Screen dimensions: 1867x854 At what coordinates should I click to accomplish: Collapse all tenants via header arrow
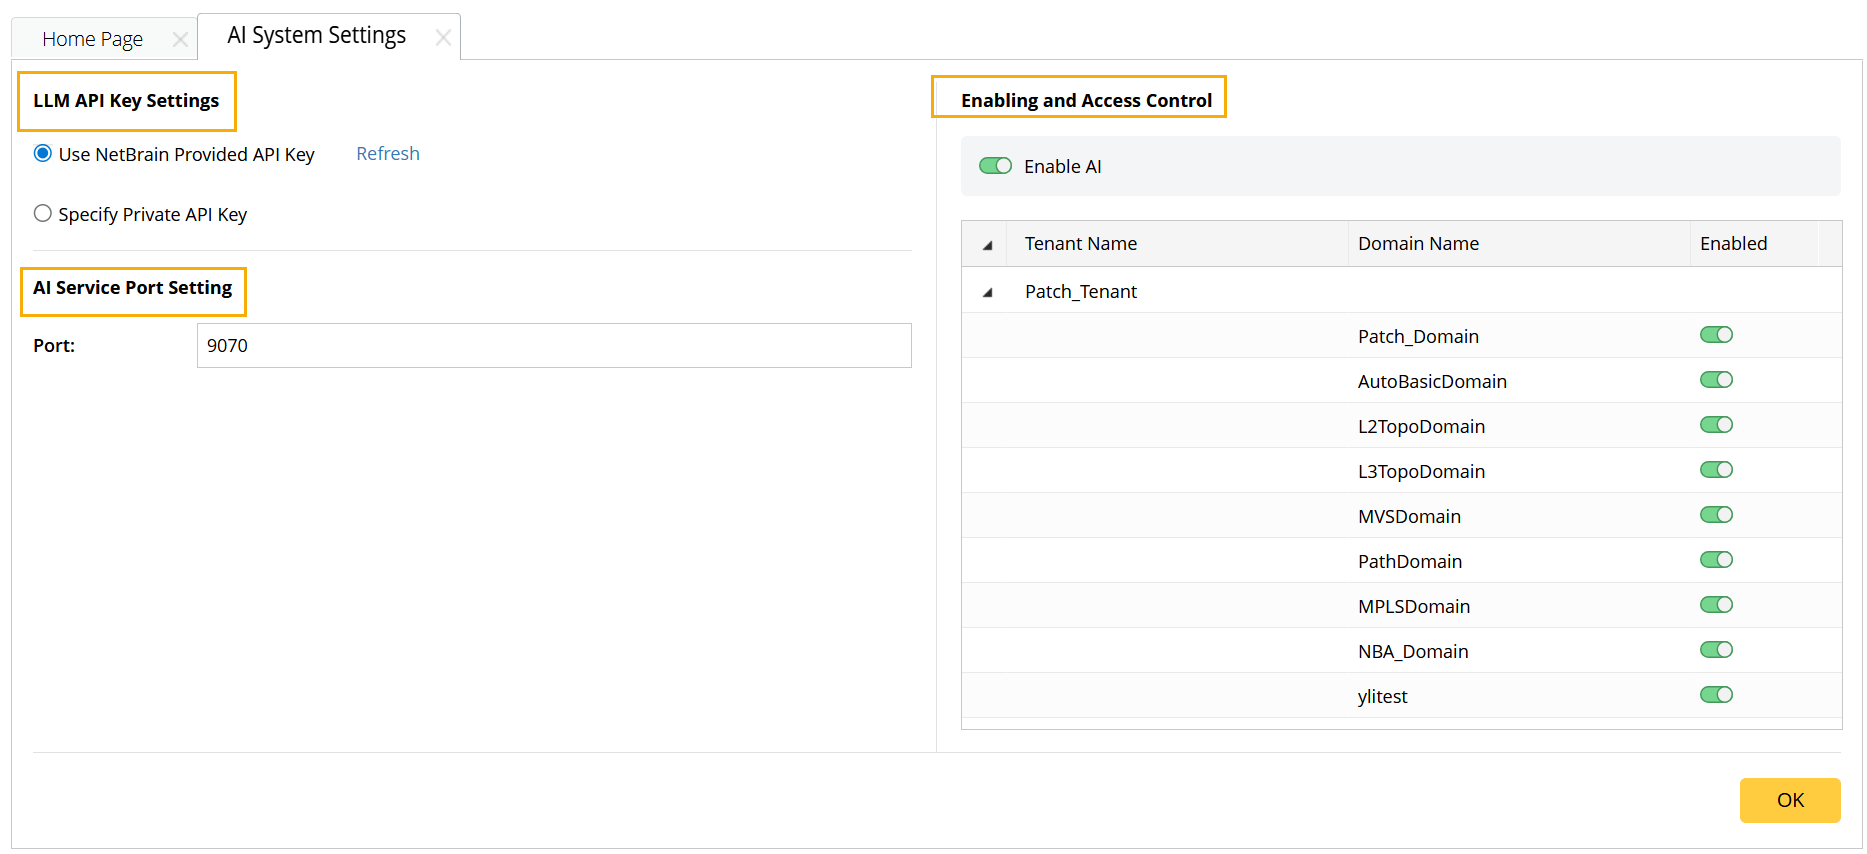[x=987, y=245]
